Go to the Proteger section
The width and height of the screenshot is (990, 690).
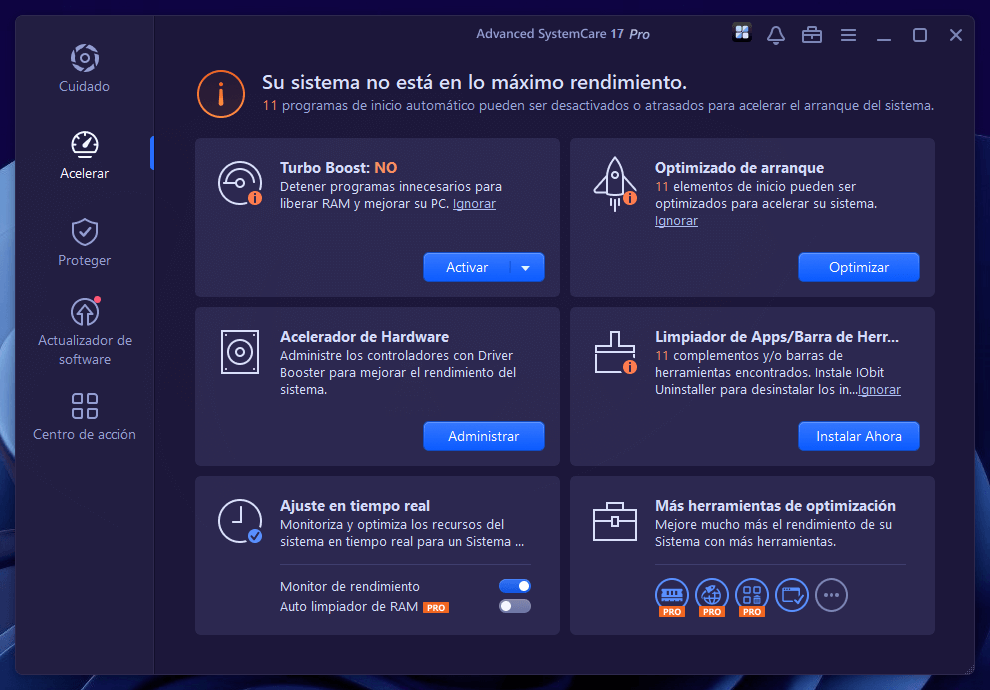84,242
